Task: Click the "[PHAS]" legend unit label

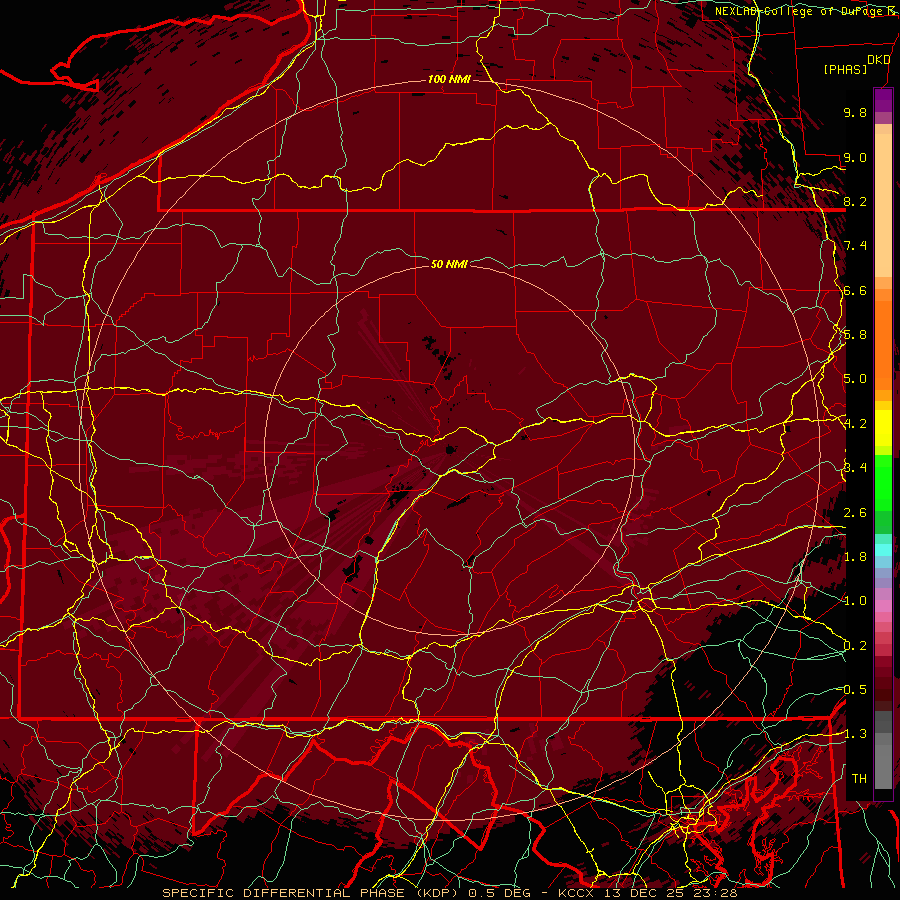Action: click(845, 69)
